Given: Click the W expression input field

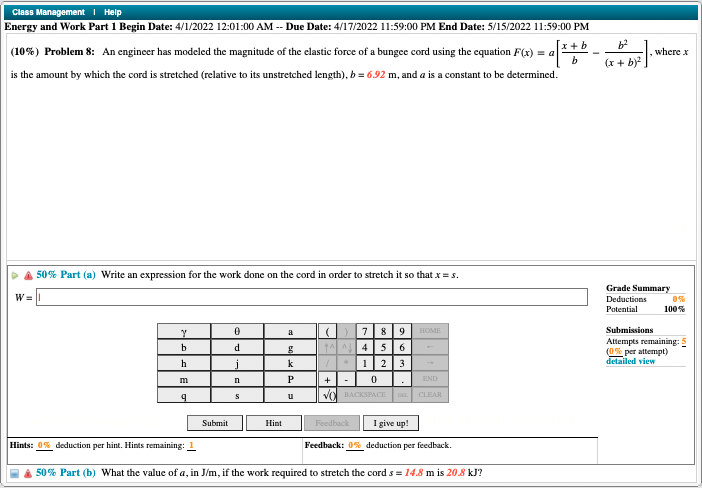Looking at the screenshot, I should (x=312, y=297).
